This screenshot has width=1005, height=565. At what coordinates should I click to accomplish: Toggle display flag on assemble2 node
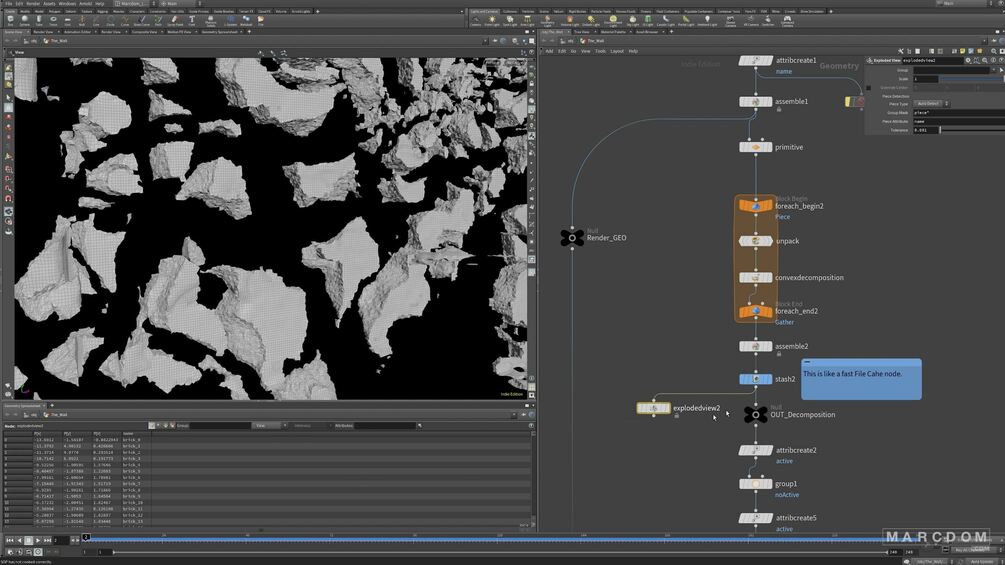[x=769, y=346]
